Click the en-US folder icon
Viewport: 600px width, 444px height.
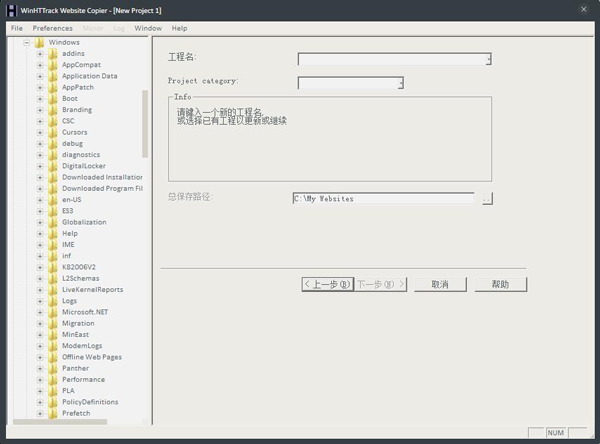(x=53, y=200)
